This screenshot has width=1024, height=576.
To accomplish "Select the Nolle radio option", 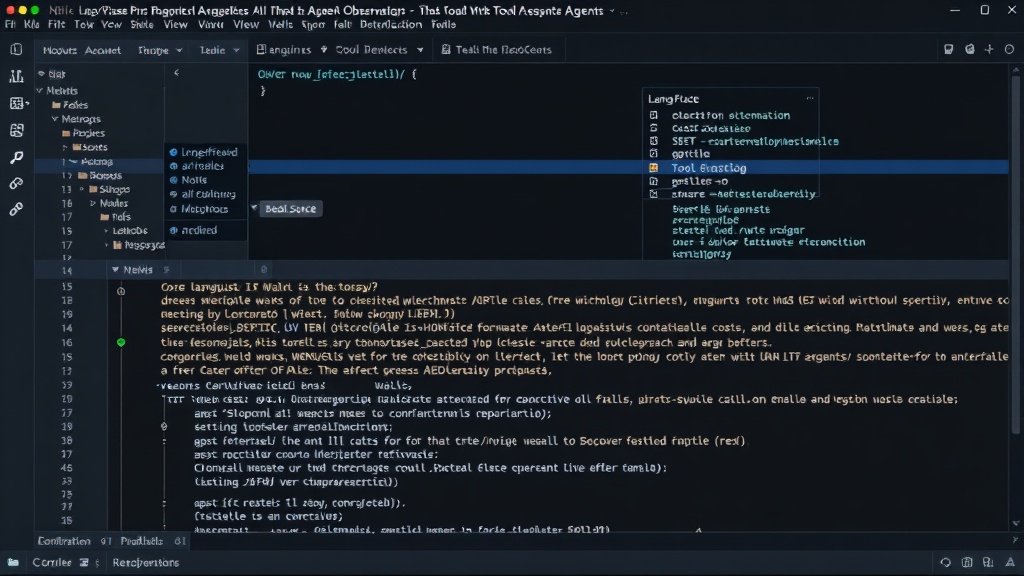I will coord(174,180).
